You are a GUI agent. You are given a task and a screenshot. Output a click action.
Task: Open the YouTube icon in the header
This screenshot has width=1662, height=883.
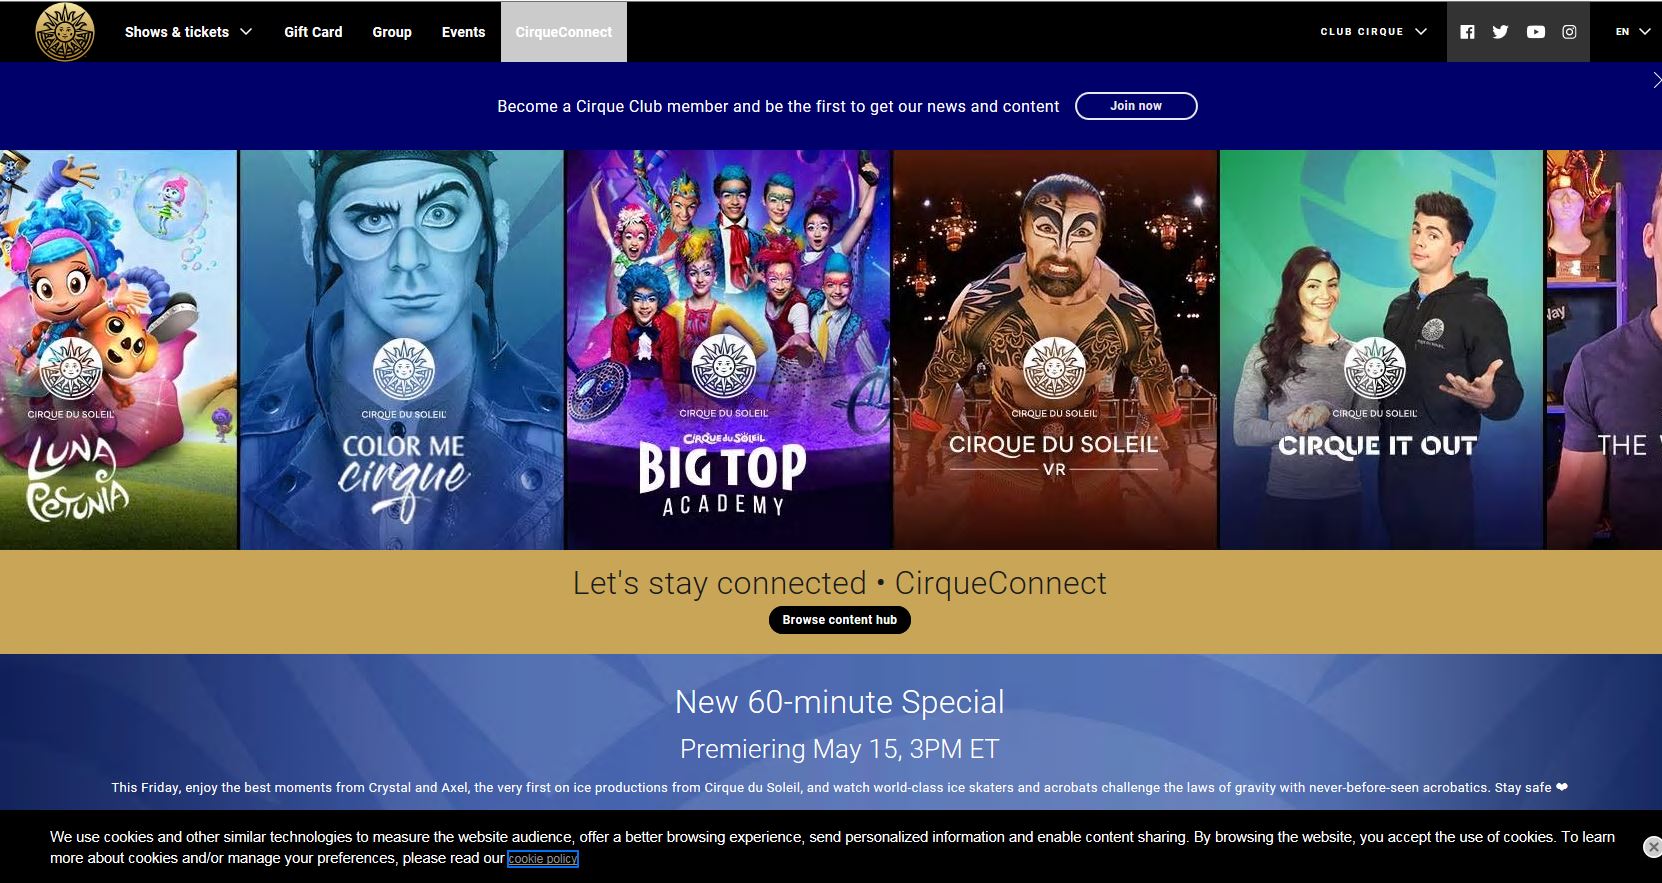coord(1535,32)
